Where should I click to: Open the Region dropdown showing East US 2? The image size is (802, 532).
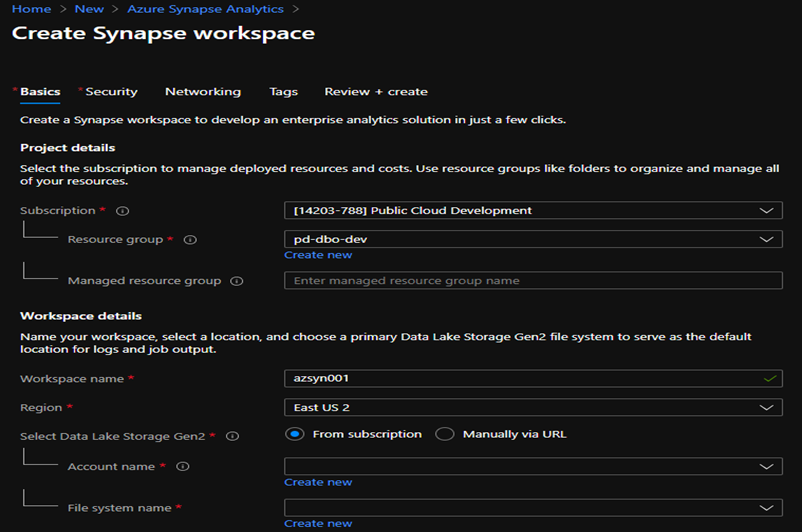533,408
